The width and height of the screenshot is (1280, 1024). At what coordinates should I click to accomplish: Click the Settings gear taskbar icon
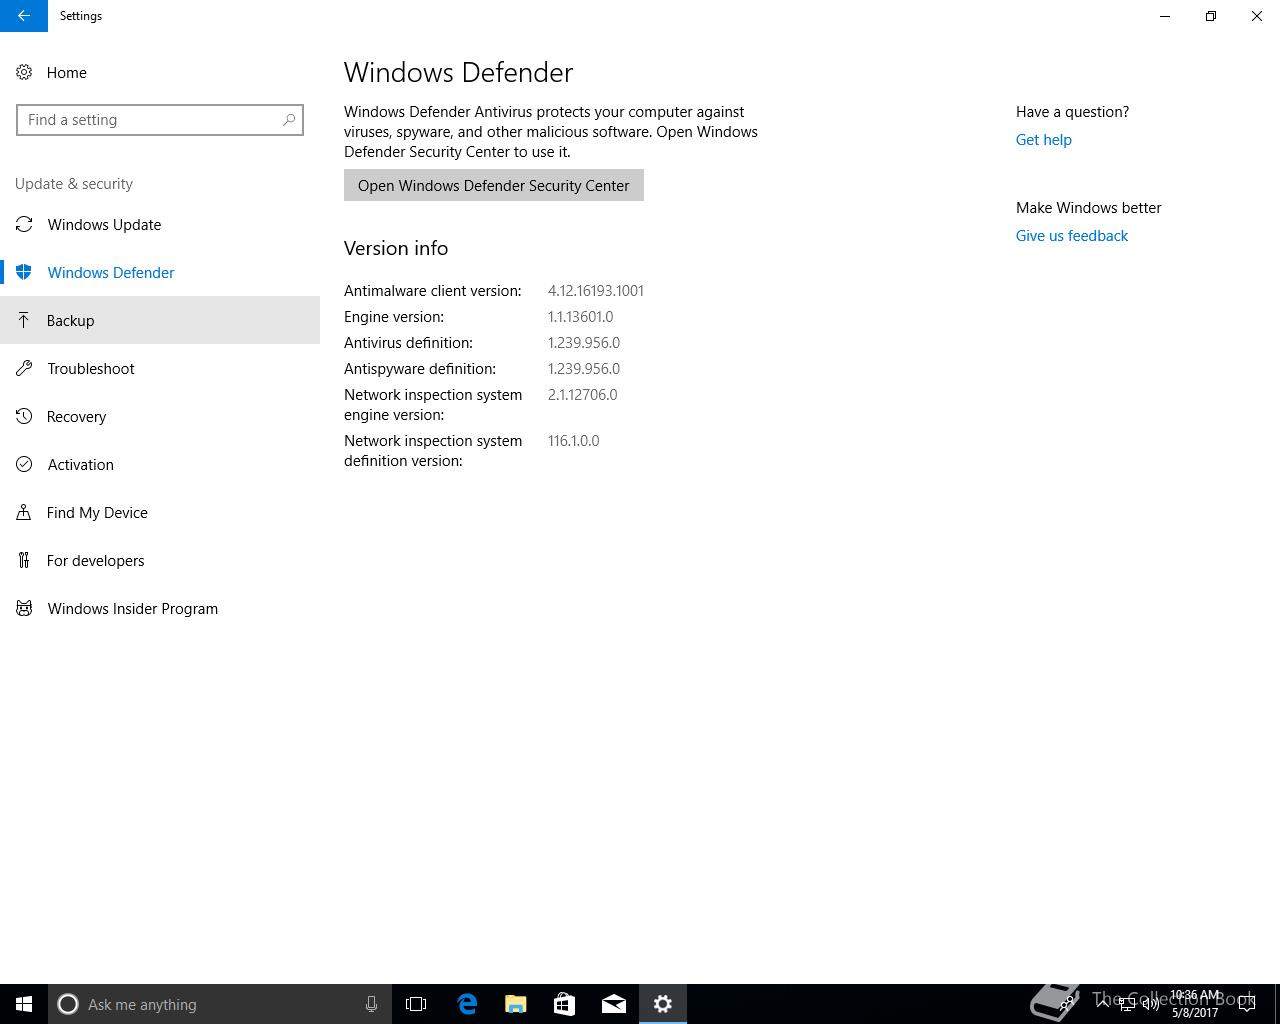663,1004
